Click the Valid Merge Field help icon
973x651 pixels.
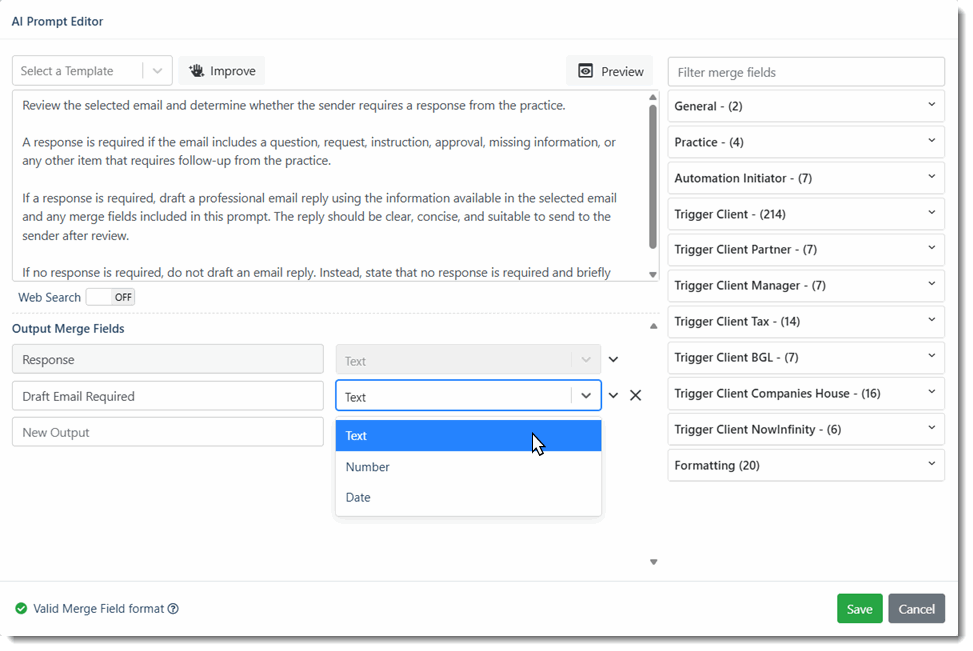click(173, 609)
